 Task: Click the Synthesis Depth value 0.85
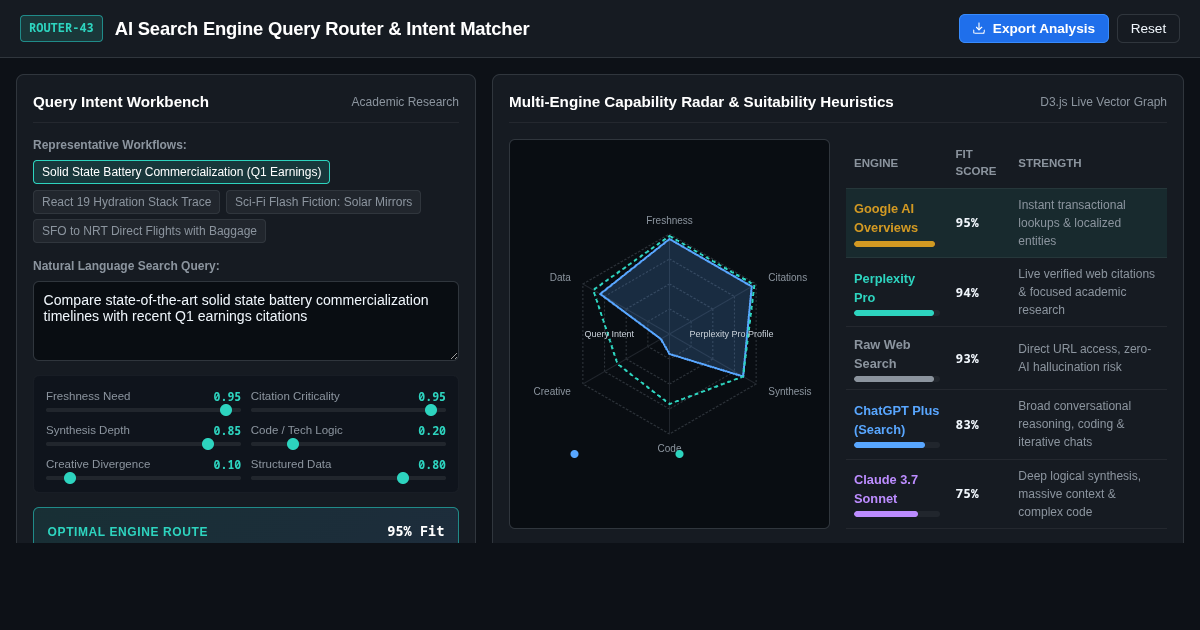(x=227, y=431)
